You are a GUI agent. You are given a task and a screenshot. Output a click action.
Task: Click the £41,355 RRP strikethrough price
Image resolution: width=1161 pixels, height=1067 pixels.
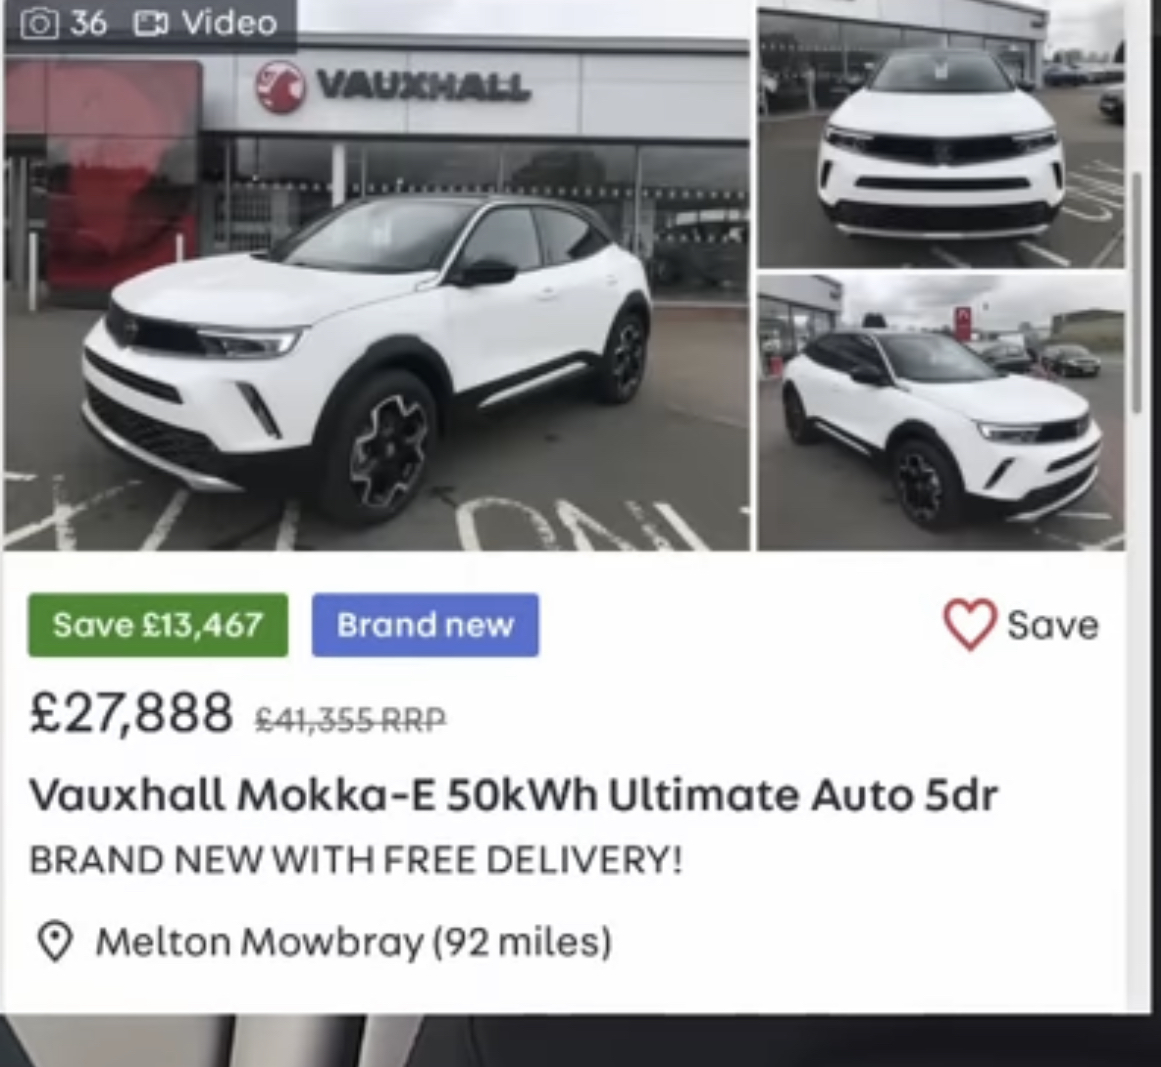(350, 719)
